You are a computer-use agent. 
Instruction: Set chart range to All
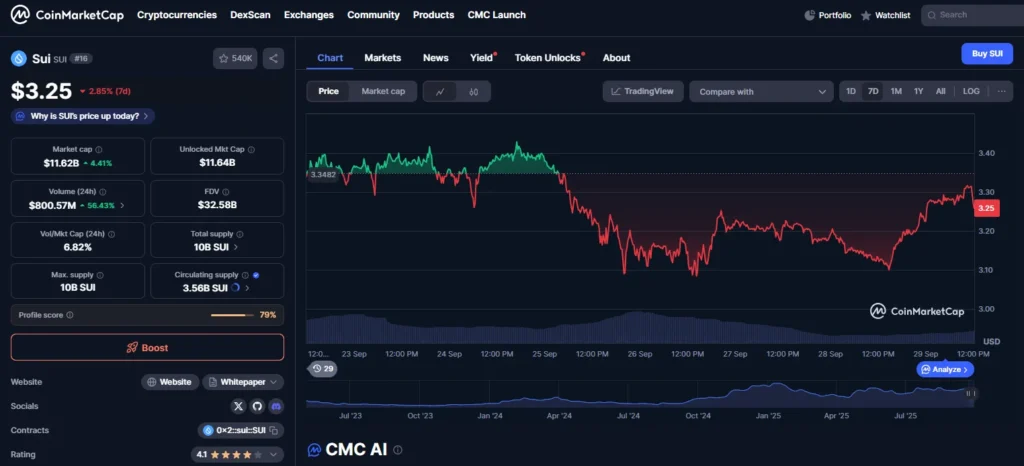tap(940, 91)
